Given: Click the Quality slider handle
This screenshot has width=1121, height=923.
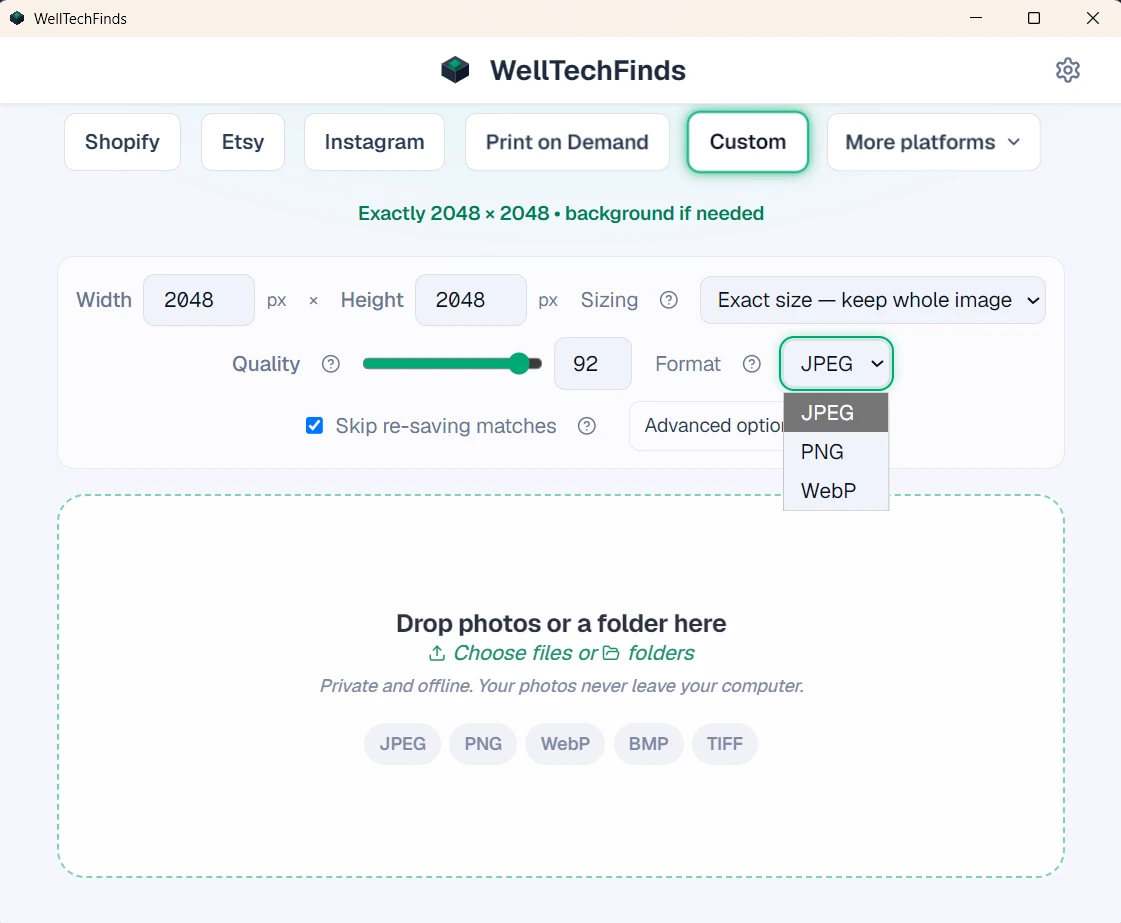Looking at the screenshot, I should click(x=520, y=364).
